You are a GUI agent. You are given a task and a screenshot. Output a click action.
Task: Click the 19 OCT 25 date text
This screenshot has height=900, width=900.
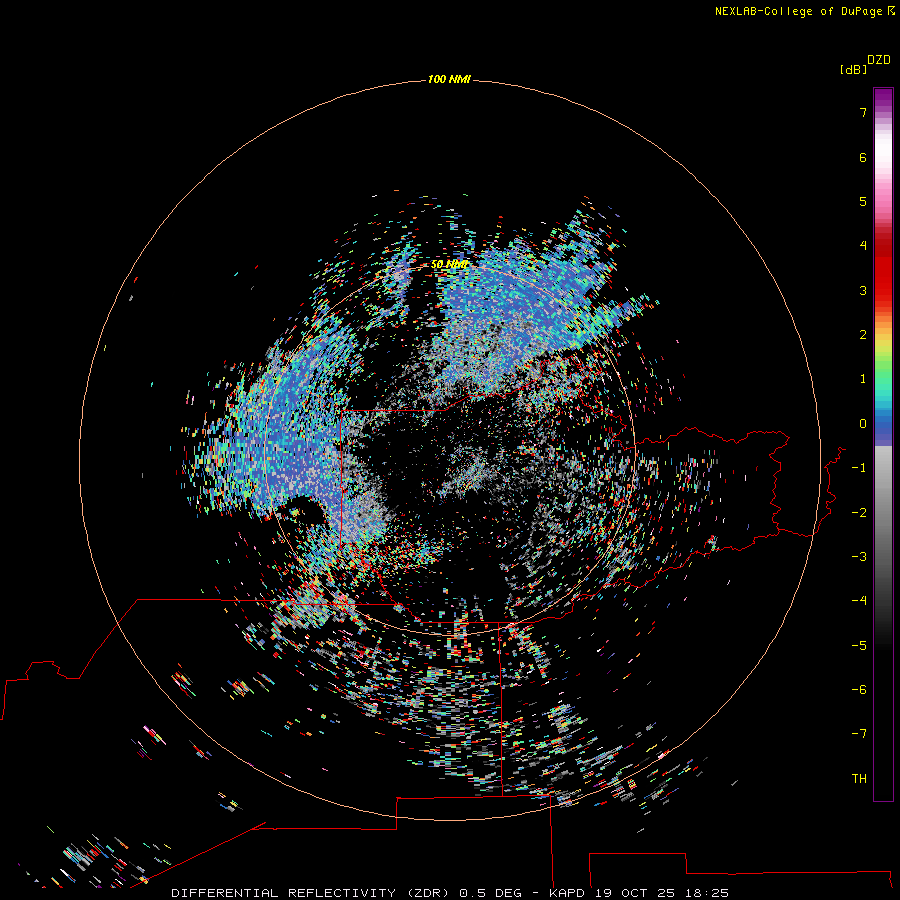(x=635, y=893)
